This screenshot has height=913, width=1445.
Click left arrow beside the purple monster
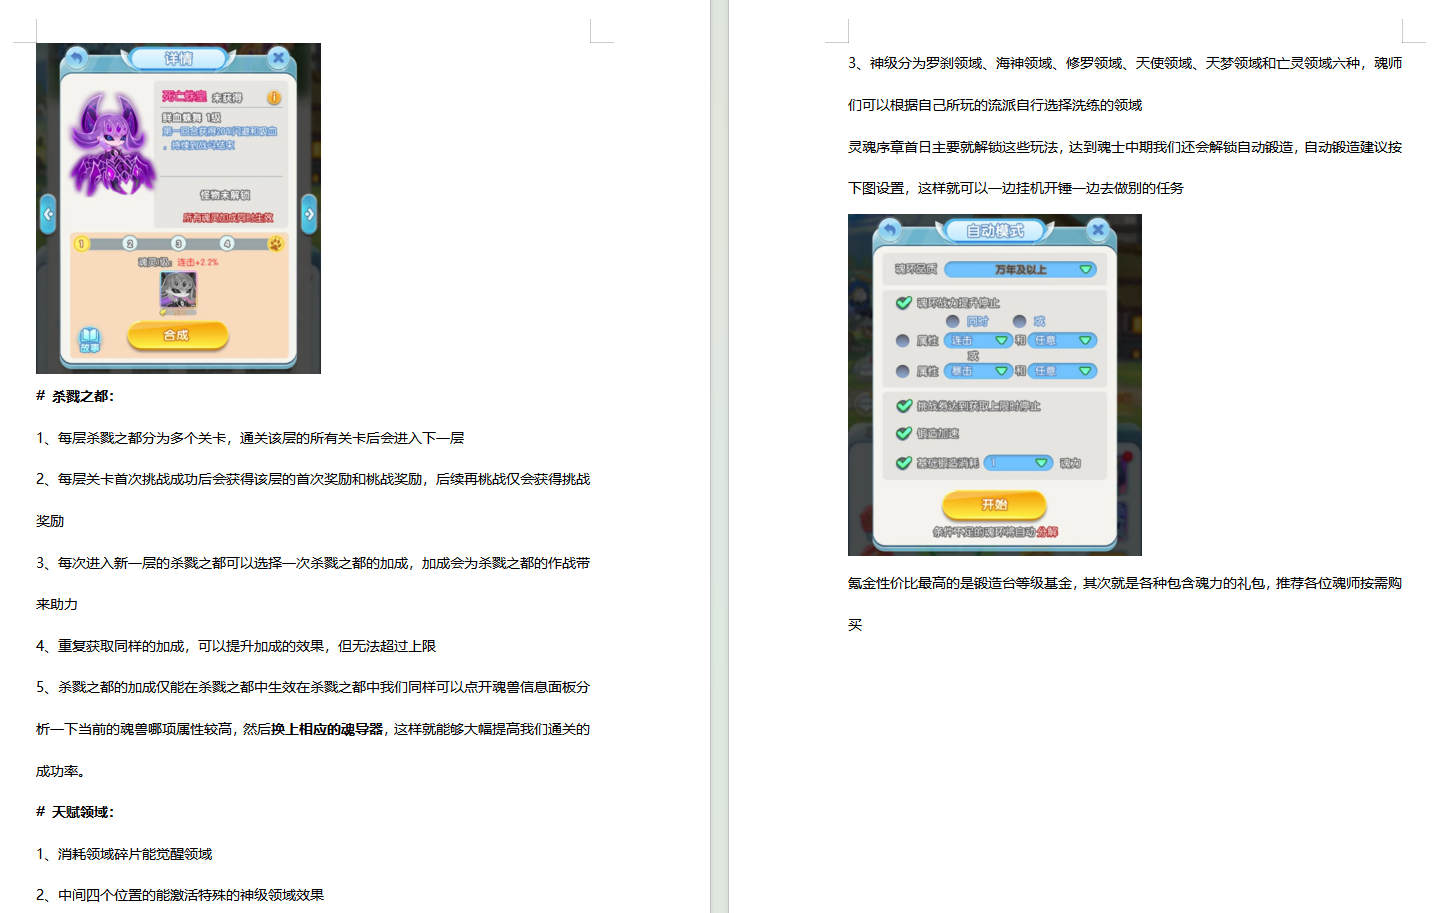tap(48, 214)
